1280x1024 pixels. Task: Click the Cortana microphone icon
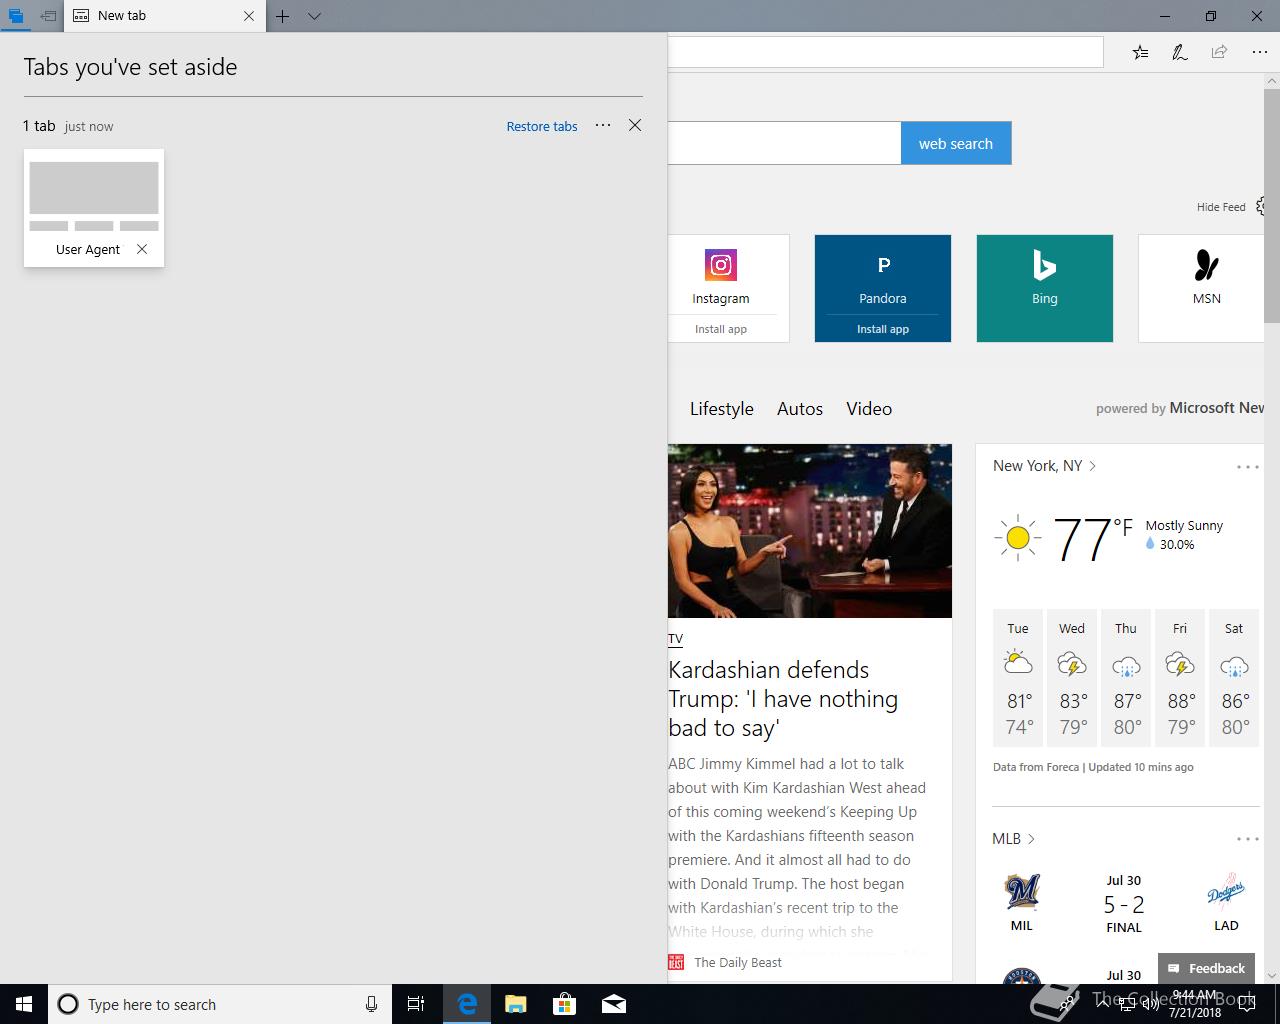pyautogui.click(x=371, y=1004)
